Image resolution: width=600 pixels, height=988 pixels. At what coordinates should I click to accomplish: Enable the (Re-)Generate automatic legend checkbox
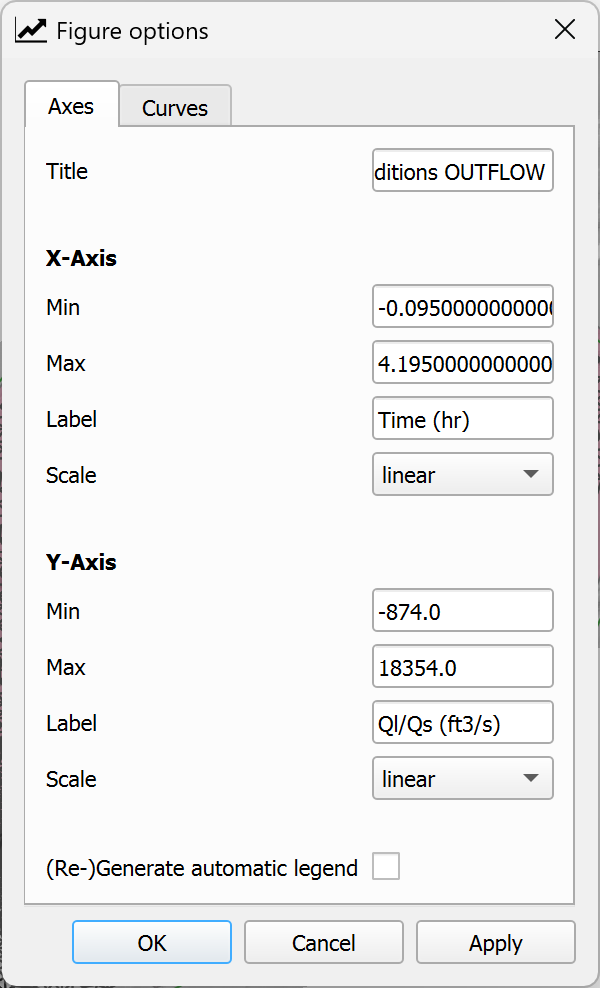click(386, 867)
